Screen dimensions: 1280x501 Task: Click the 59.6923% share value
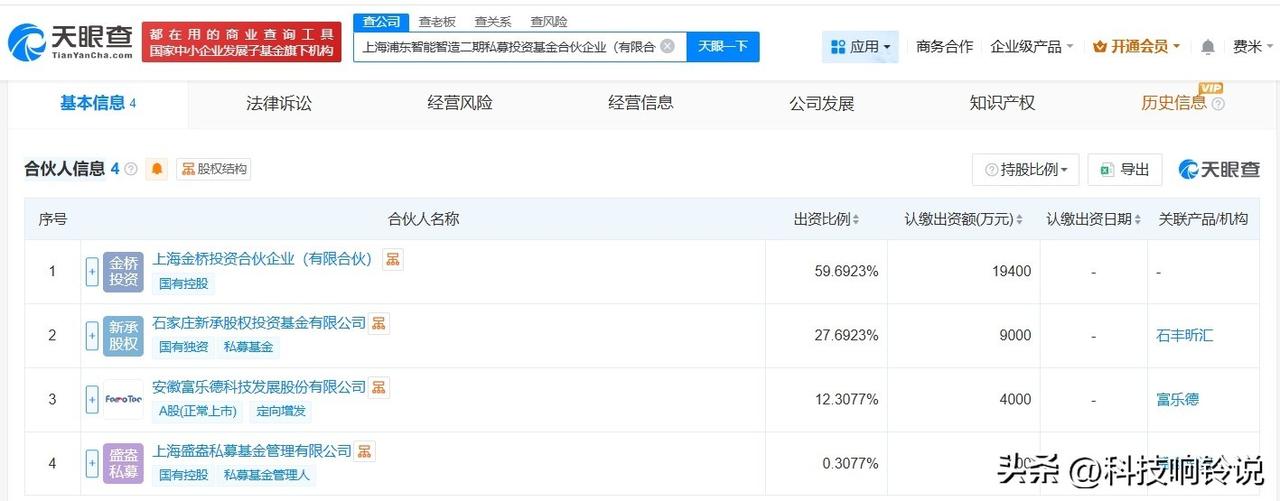(846, 271)
